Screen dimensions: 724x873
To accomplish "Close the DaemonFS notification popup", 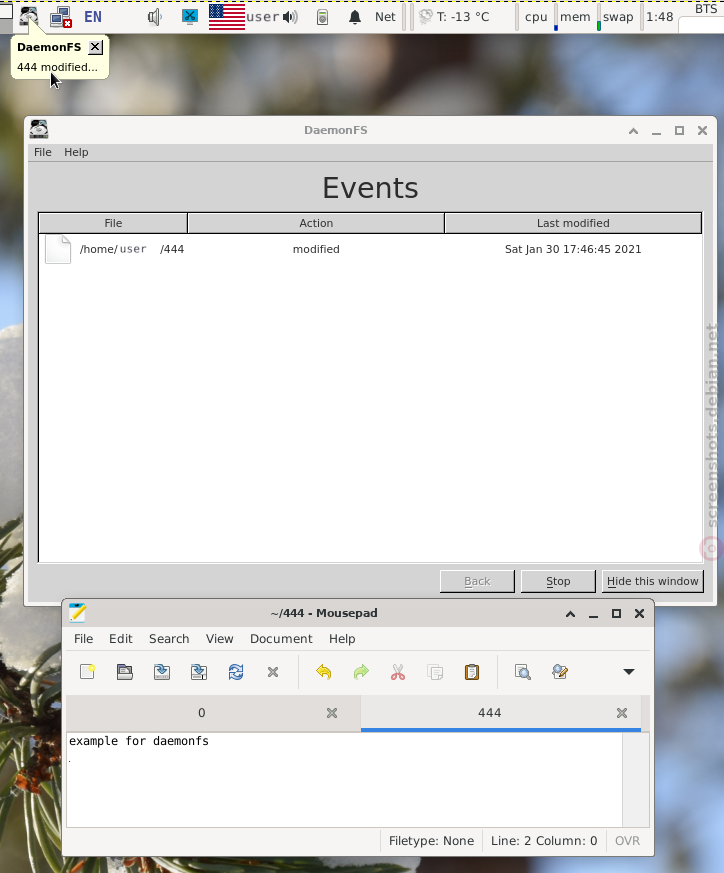I will 96,47.
